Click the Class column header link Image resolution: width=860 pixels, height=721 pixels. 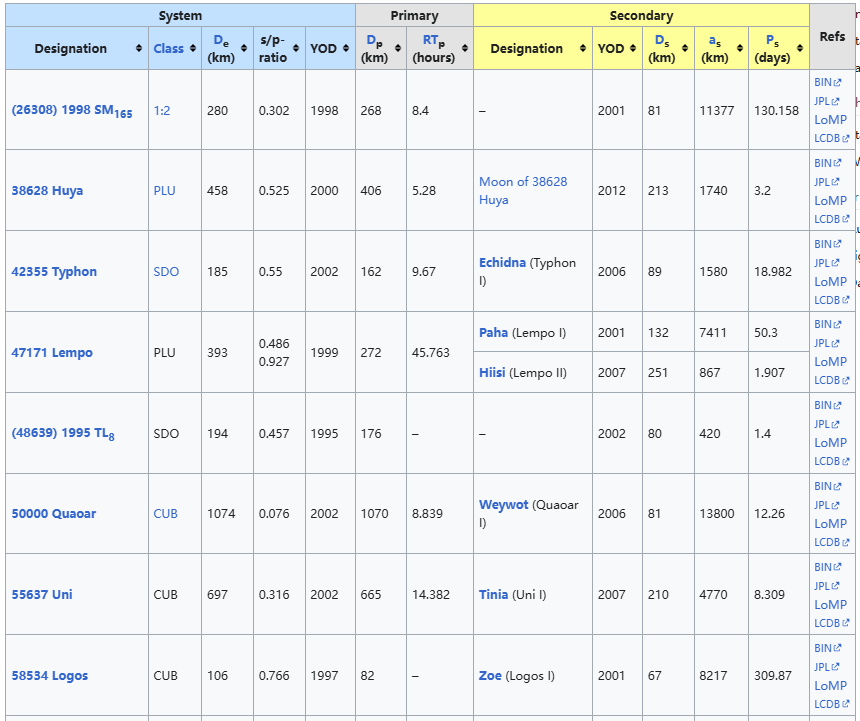(168, 49)
